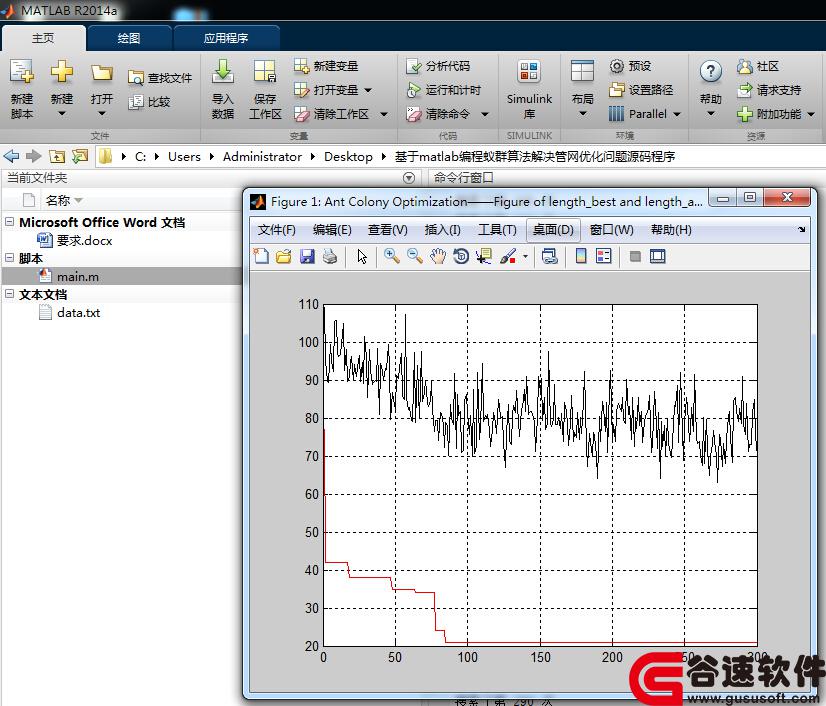Open the figure's 桌面(D) menu
Image resolution: width=826 pixels, height=706 pixels.
[553, 230]
